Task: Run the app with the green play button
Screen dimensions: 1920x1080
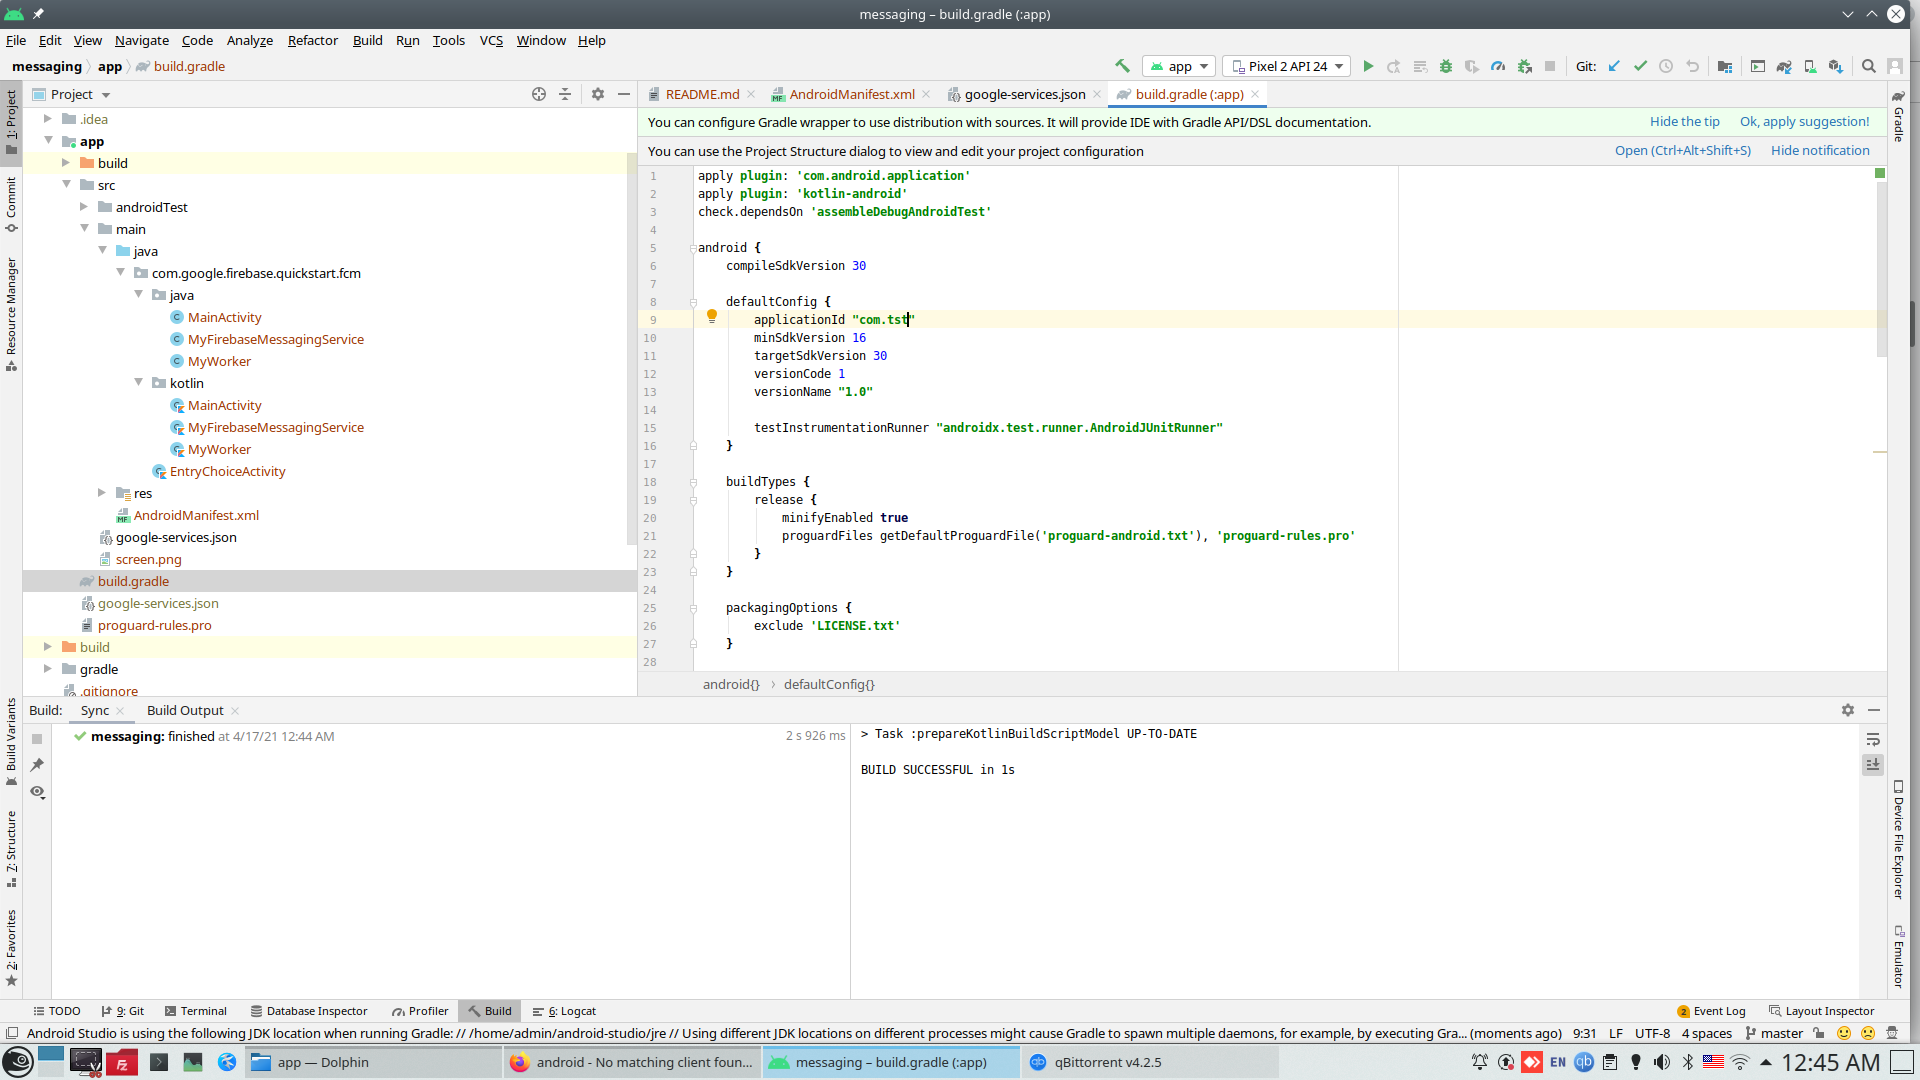Action: [x=1368, y=66]
